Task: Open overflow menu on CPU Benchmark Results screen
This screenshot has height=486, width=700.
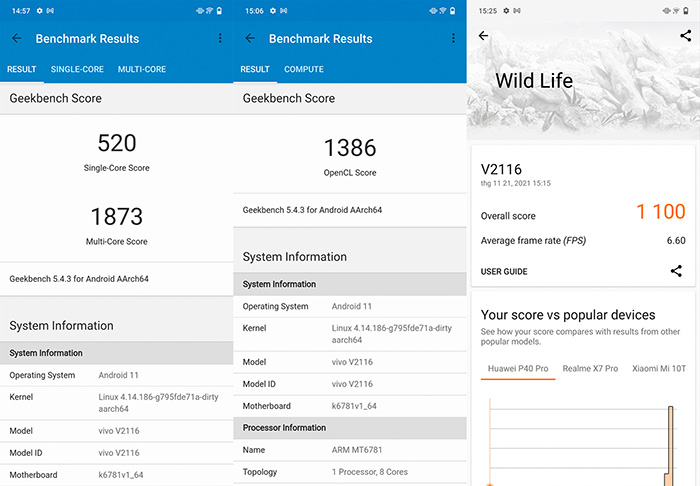Action: tap(220, 38)
